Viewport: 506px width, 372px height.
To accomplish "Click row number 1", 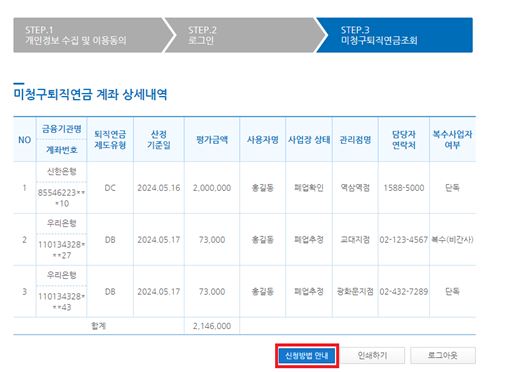I will (25, 188).
